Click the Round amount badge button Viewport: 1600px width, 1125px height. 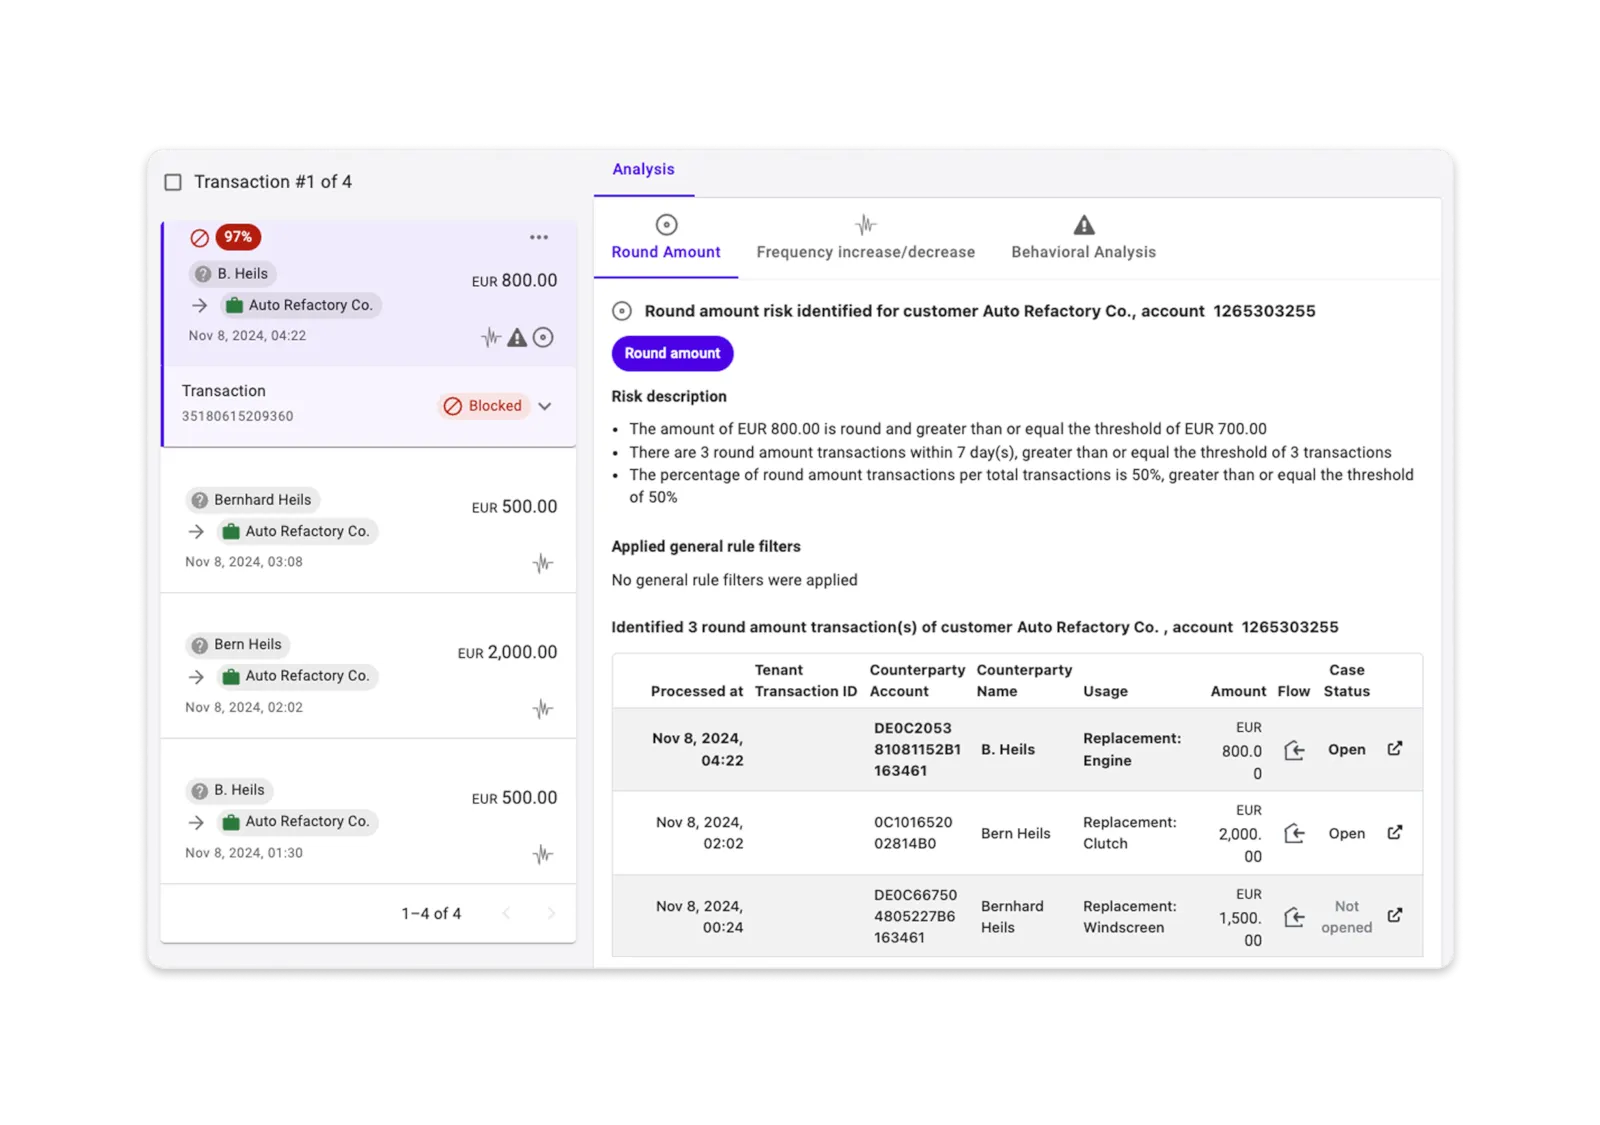click(672, 353)
